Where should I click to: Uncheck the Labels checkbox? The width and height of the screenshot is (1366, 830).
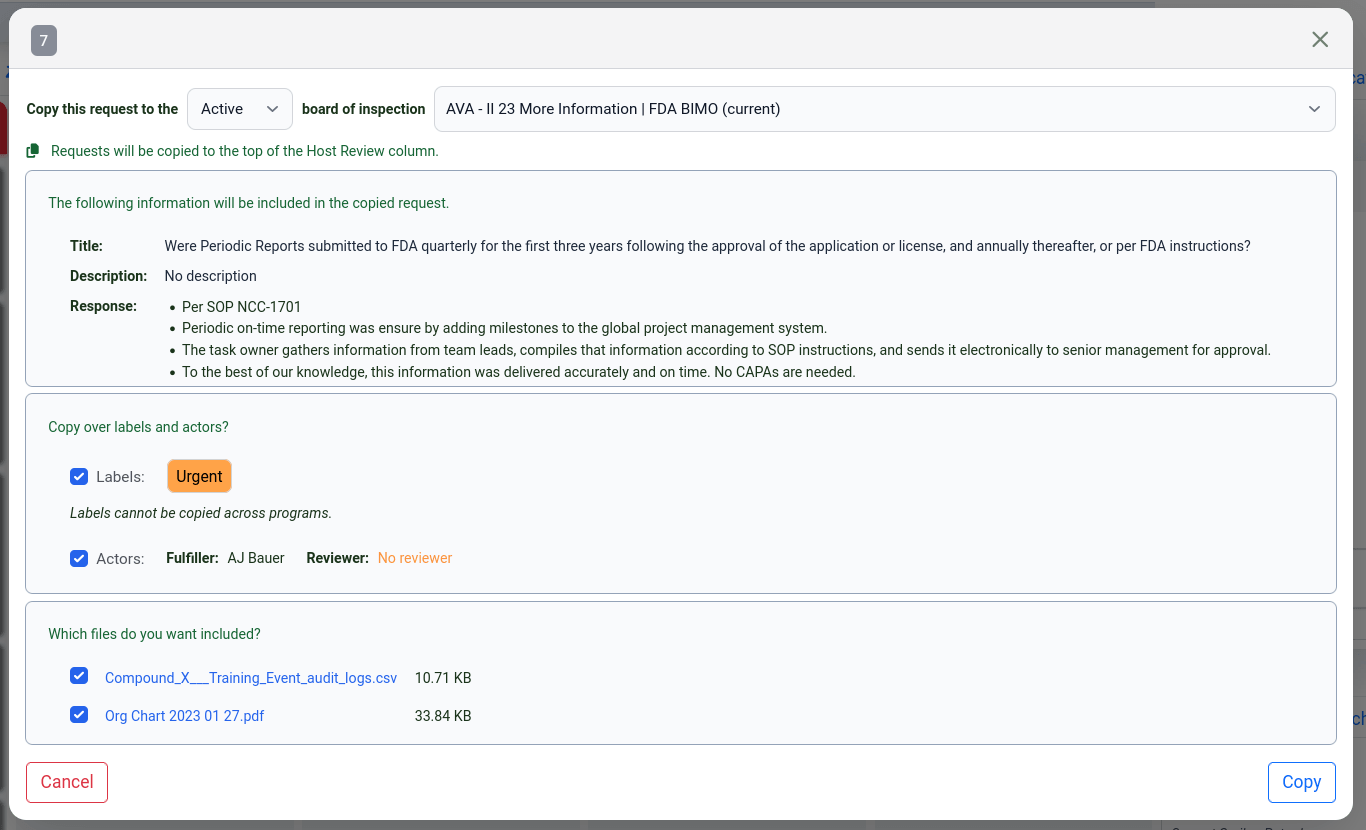point(79,477)
